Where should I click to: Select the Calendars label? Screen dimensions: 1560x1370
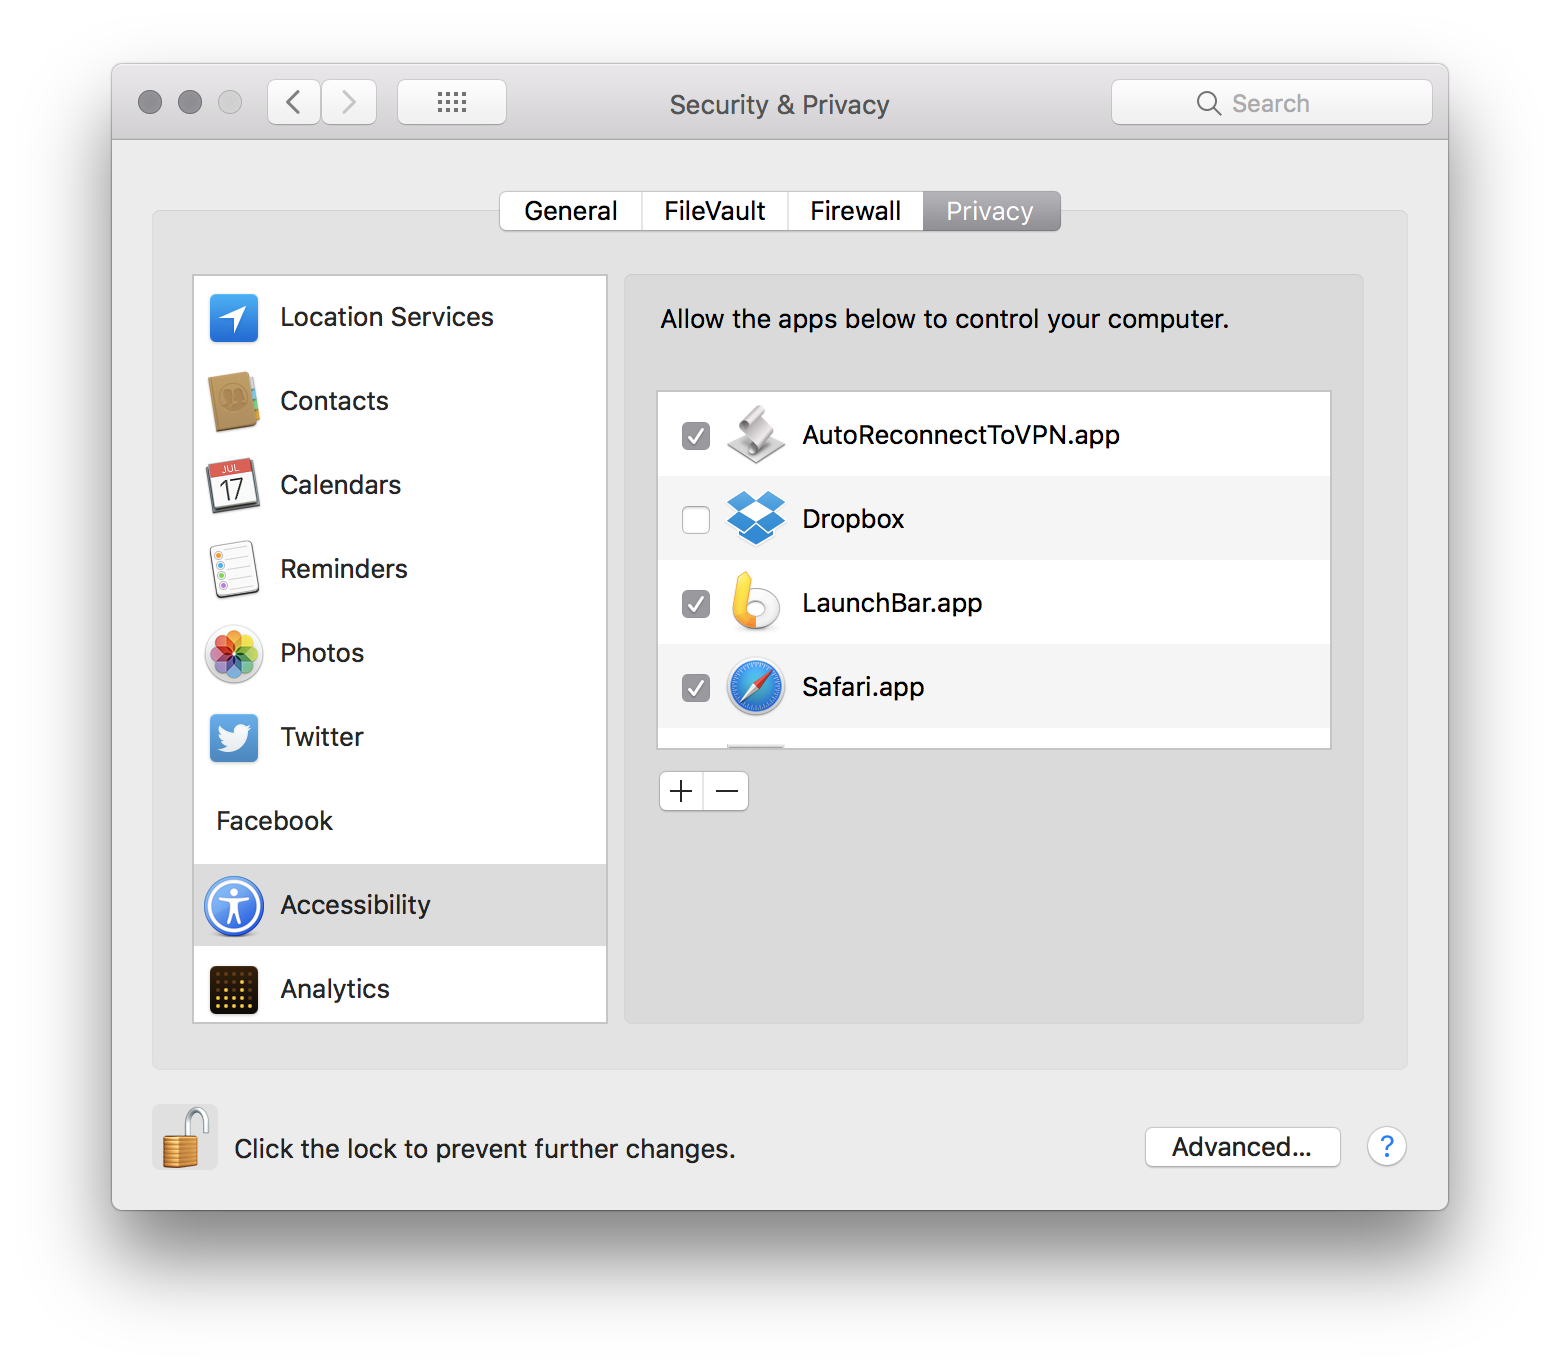point(341,485)
